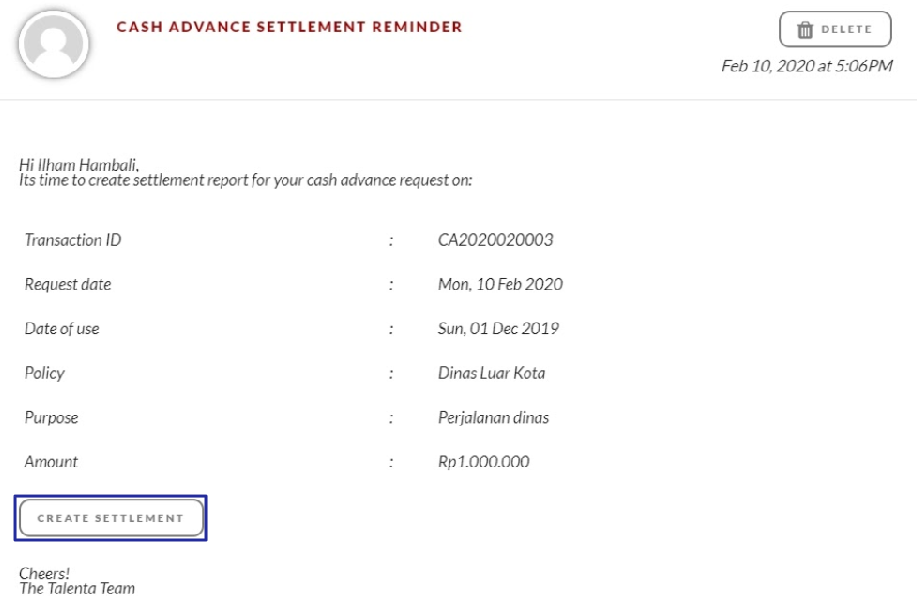Screen dimensions: 917x616
Task: Click the Amount field label
Action: (50, 462)
